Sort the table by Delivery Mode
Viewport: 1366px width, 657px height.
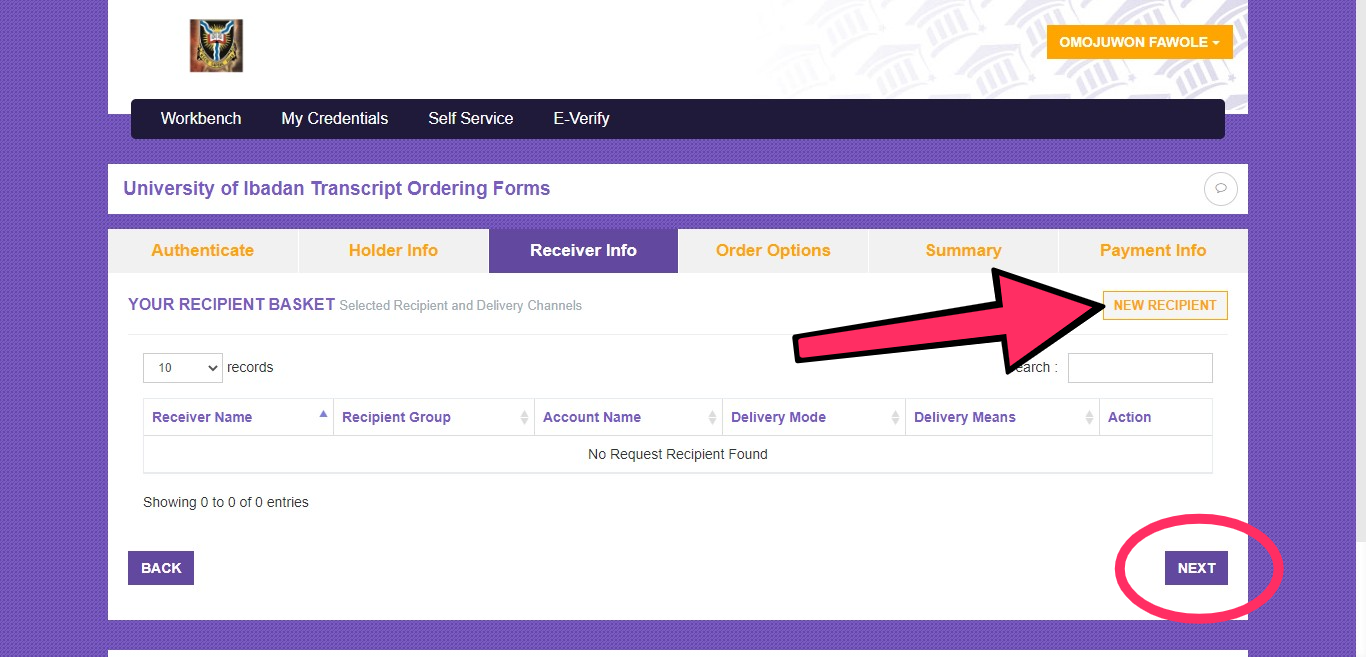[x=893, y=417]
